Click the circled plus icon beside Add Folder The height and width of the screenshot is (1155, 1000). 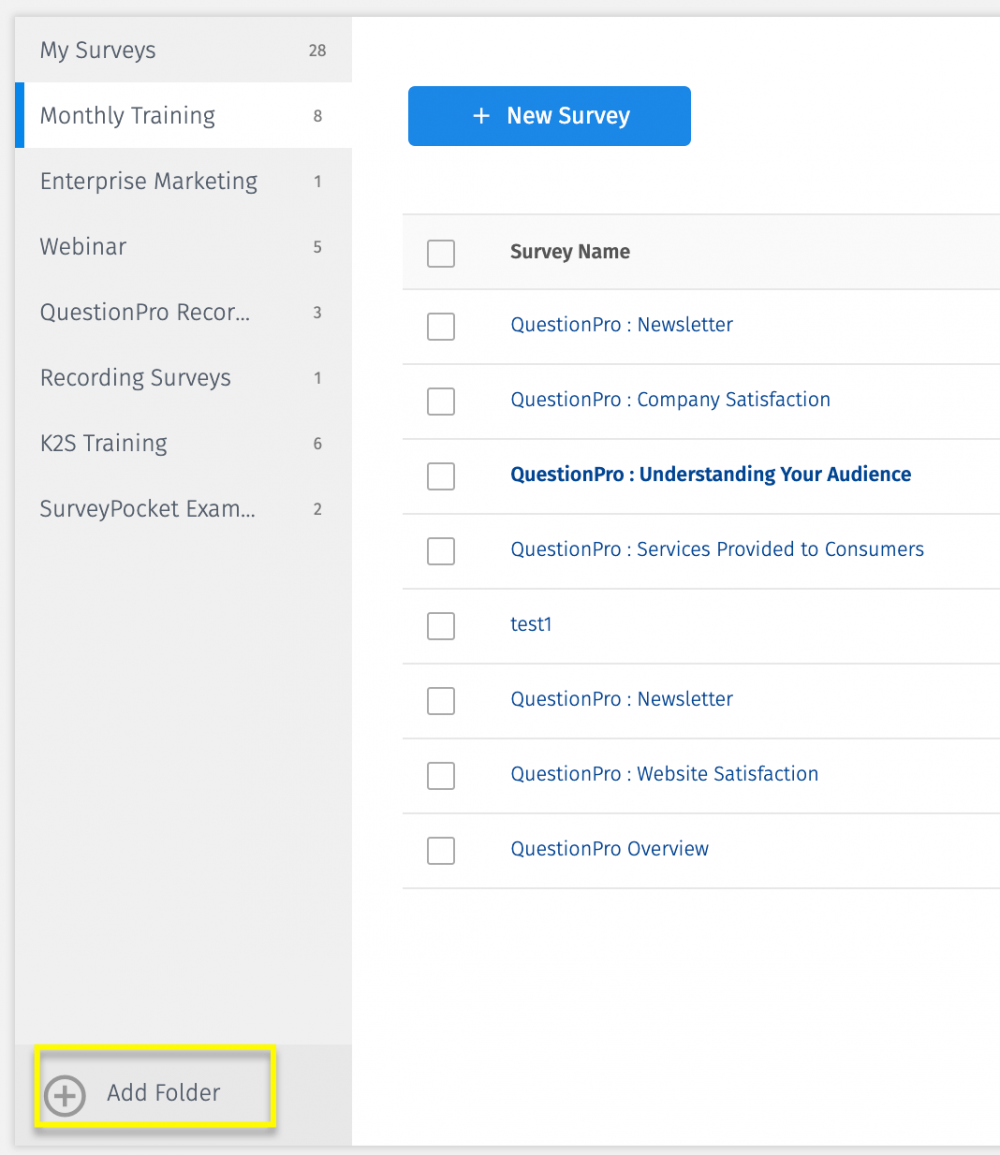tap(64, 1095)
